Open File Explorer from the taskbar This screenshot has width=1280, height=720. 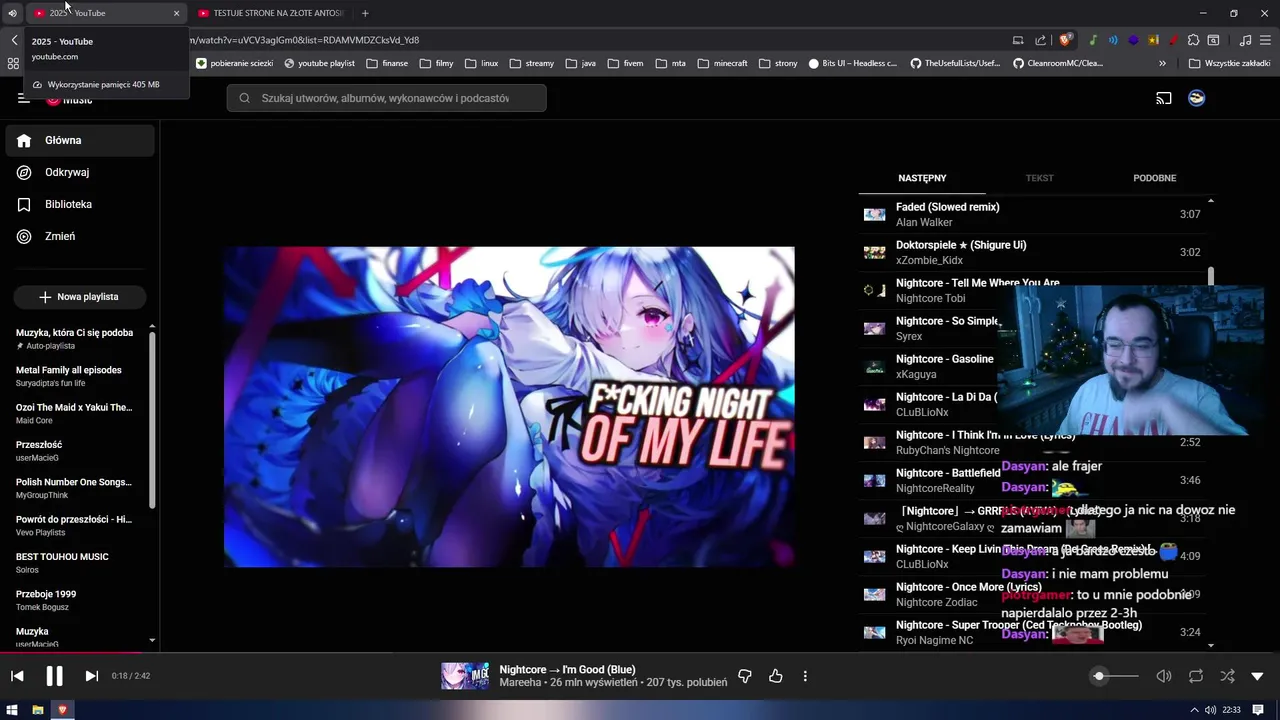38,710
